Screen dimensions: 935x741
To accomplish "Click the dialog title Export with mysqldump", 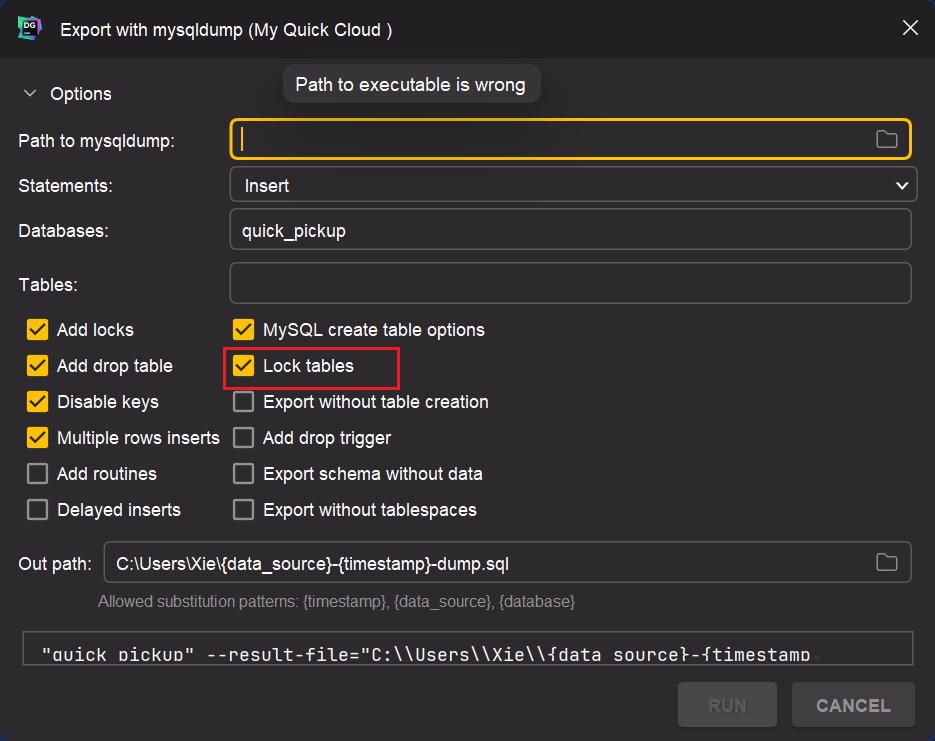I will 226,30.
